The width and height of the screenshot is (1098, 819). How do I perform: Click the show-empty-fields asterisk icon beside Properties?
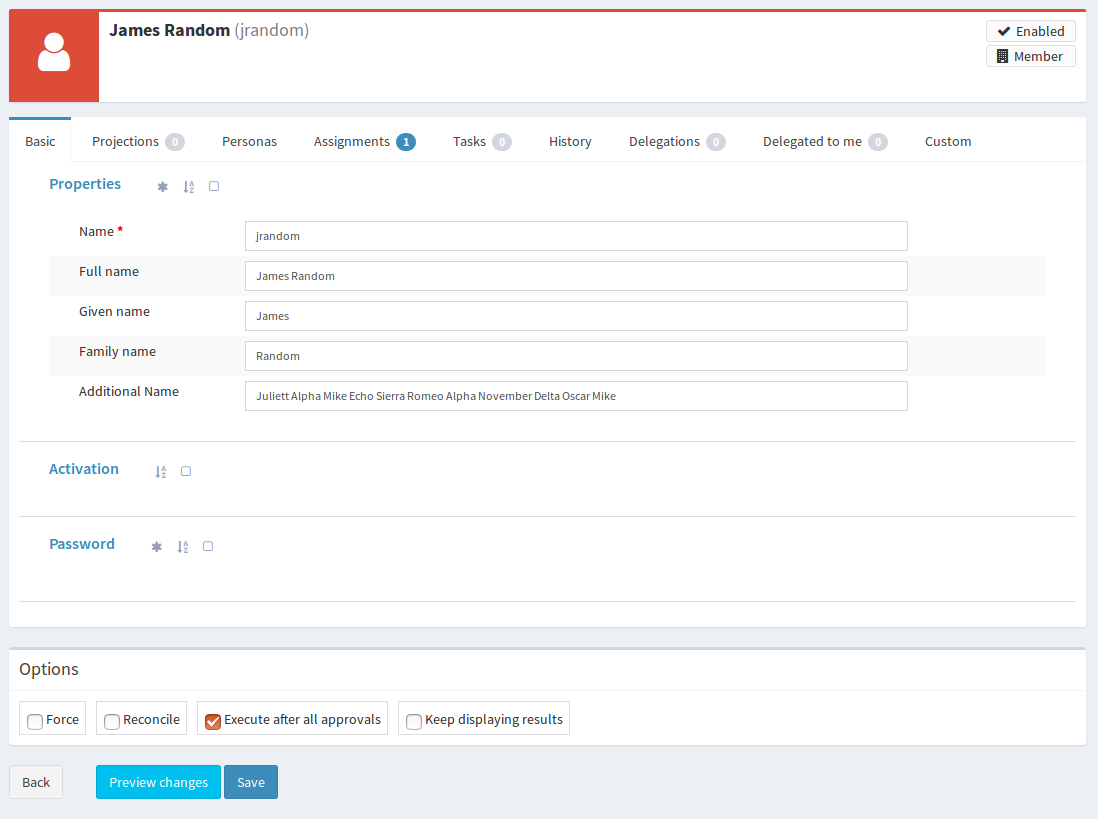[x=163, y=187]
